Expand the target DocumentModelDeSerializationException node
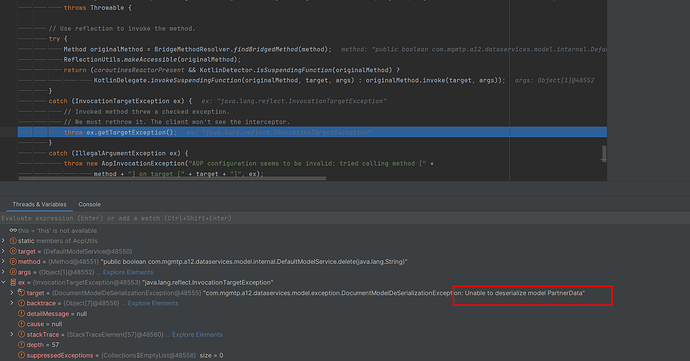 pyautogui.click(x=12, y=293)
